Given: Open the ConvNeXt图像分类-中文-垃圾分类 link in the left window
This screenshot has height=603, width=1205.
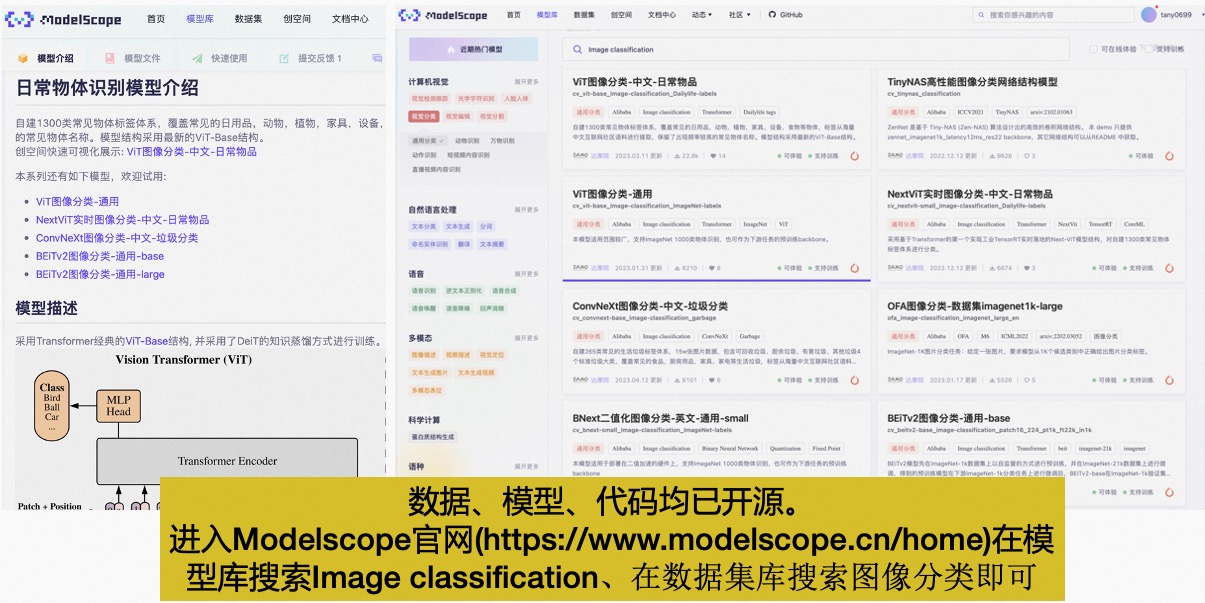Looking at the screenshot, I should (117, 238).
